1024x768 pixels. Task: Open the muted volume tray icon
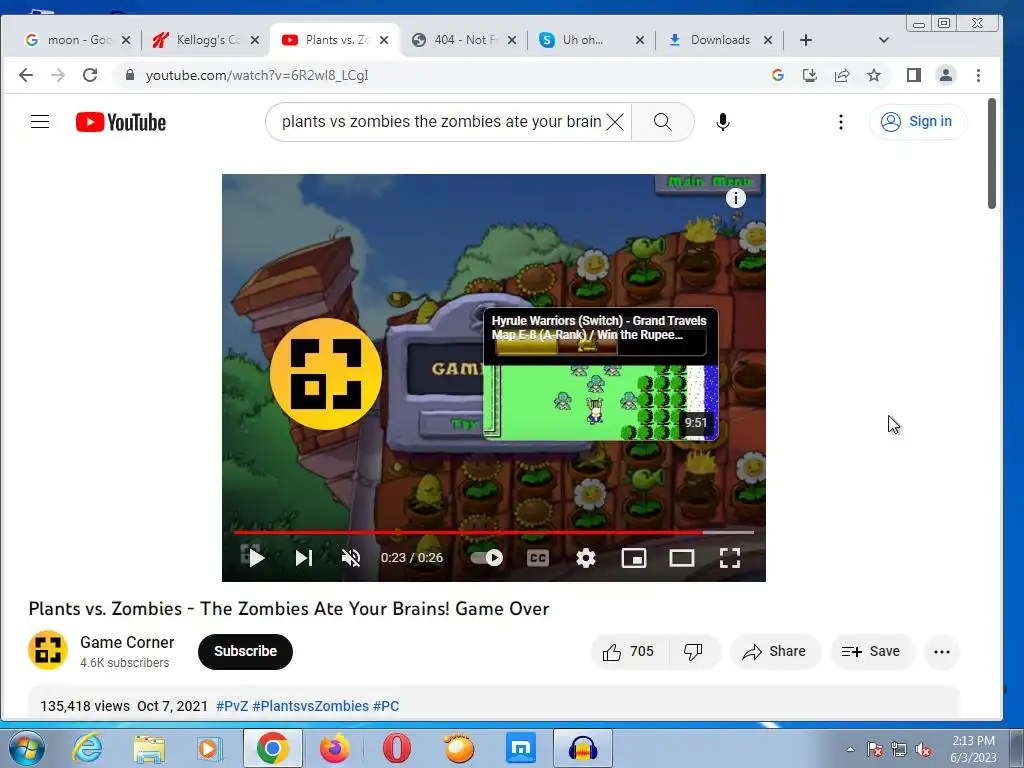coord(923,750)
